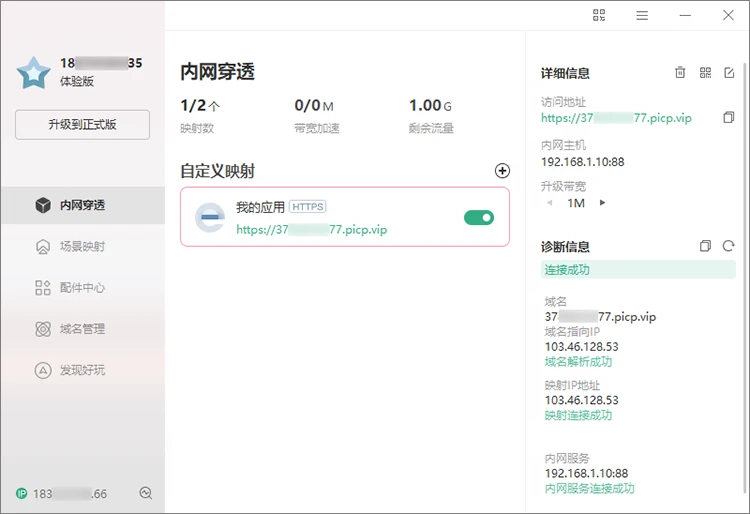Click the 自定义映射 heading

[x=218, y=171]
